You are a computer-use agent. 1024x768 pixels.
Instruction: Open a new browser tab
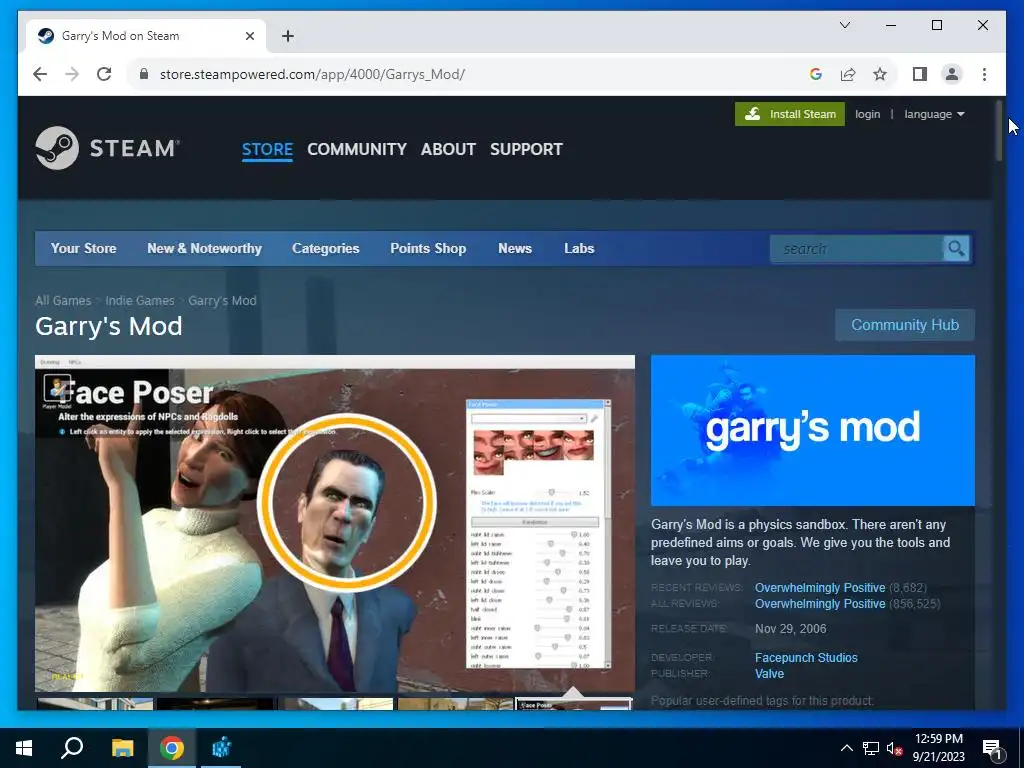point(287,36)
